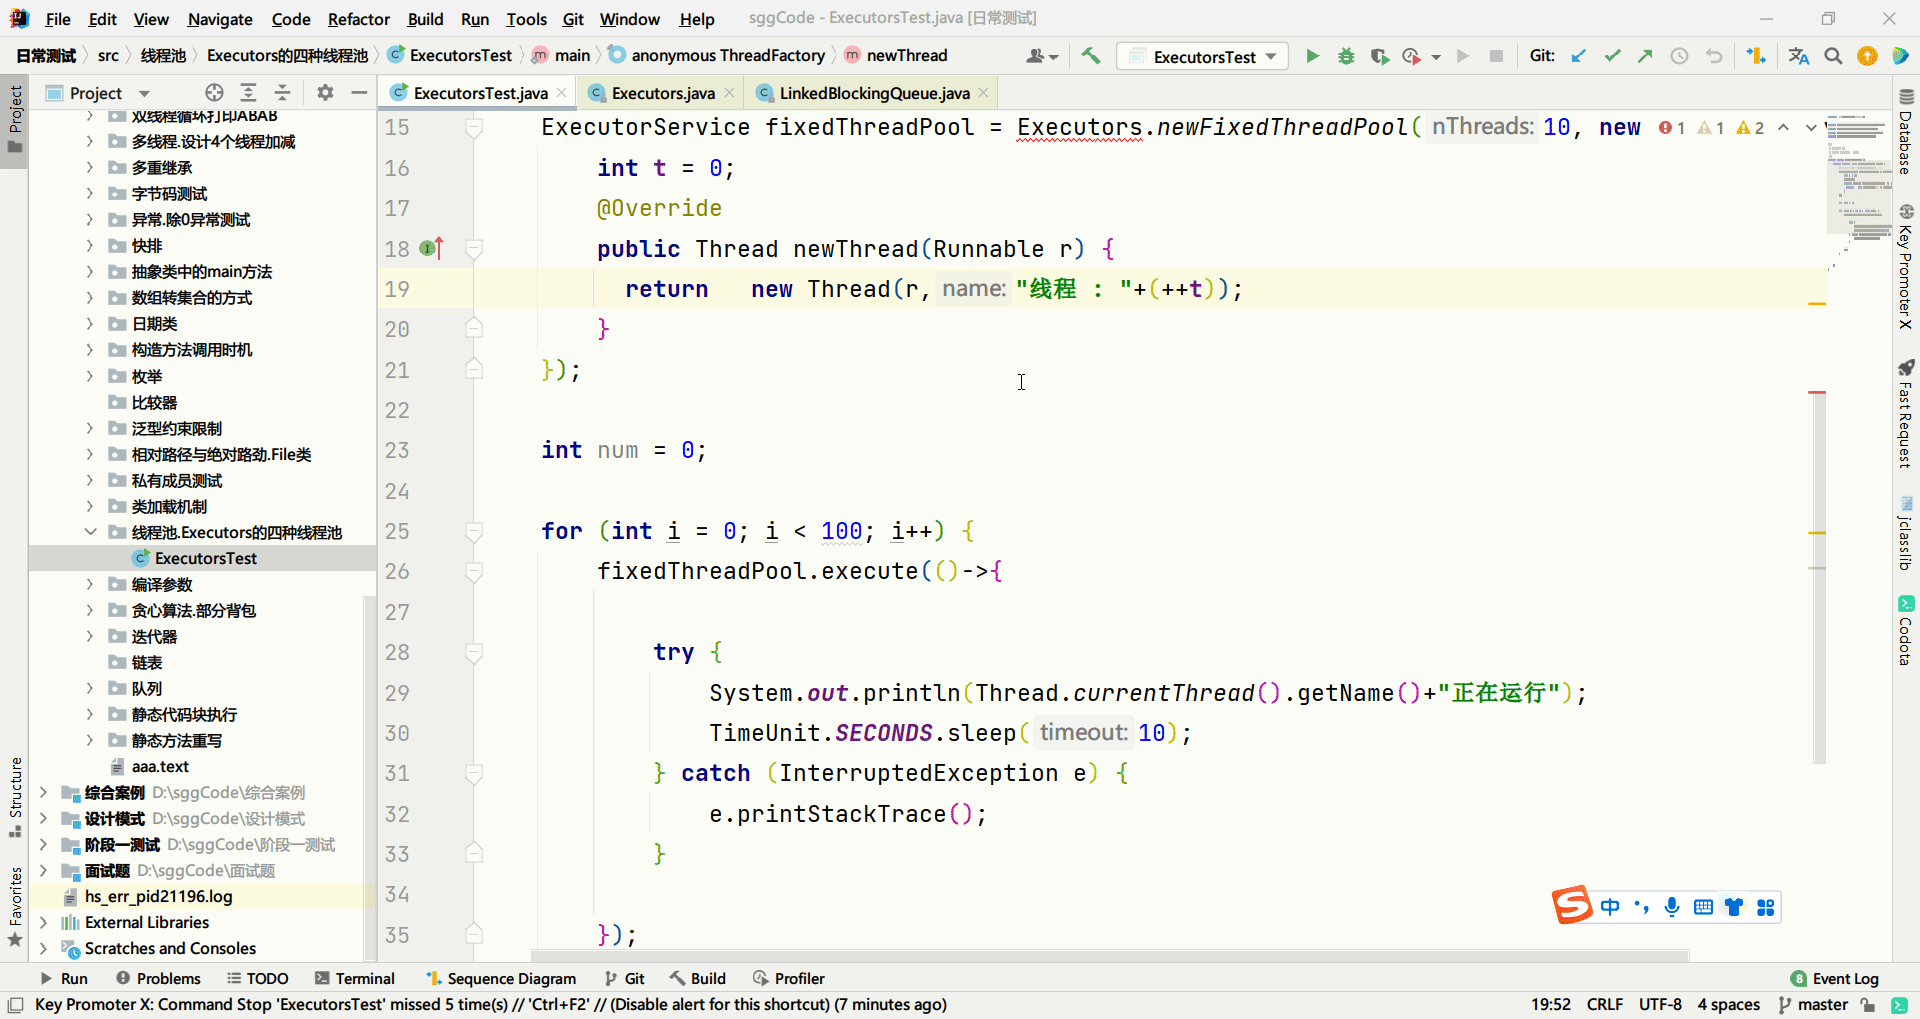This screenshot has height=1019, width=1920.
Task: Click the editor horizontal scrollbar
Action: 1110,955
